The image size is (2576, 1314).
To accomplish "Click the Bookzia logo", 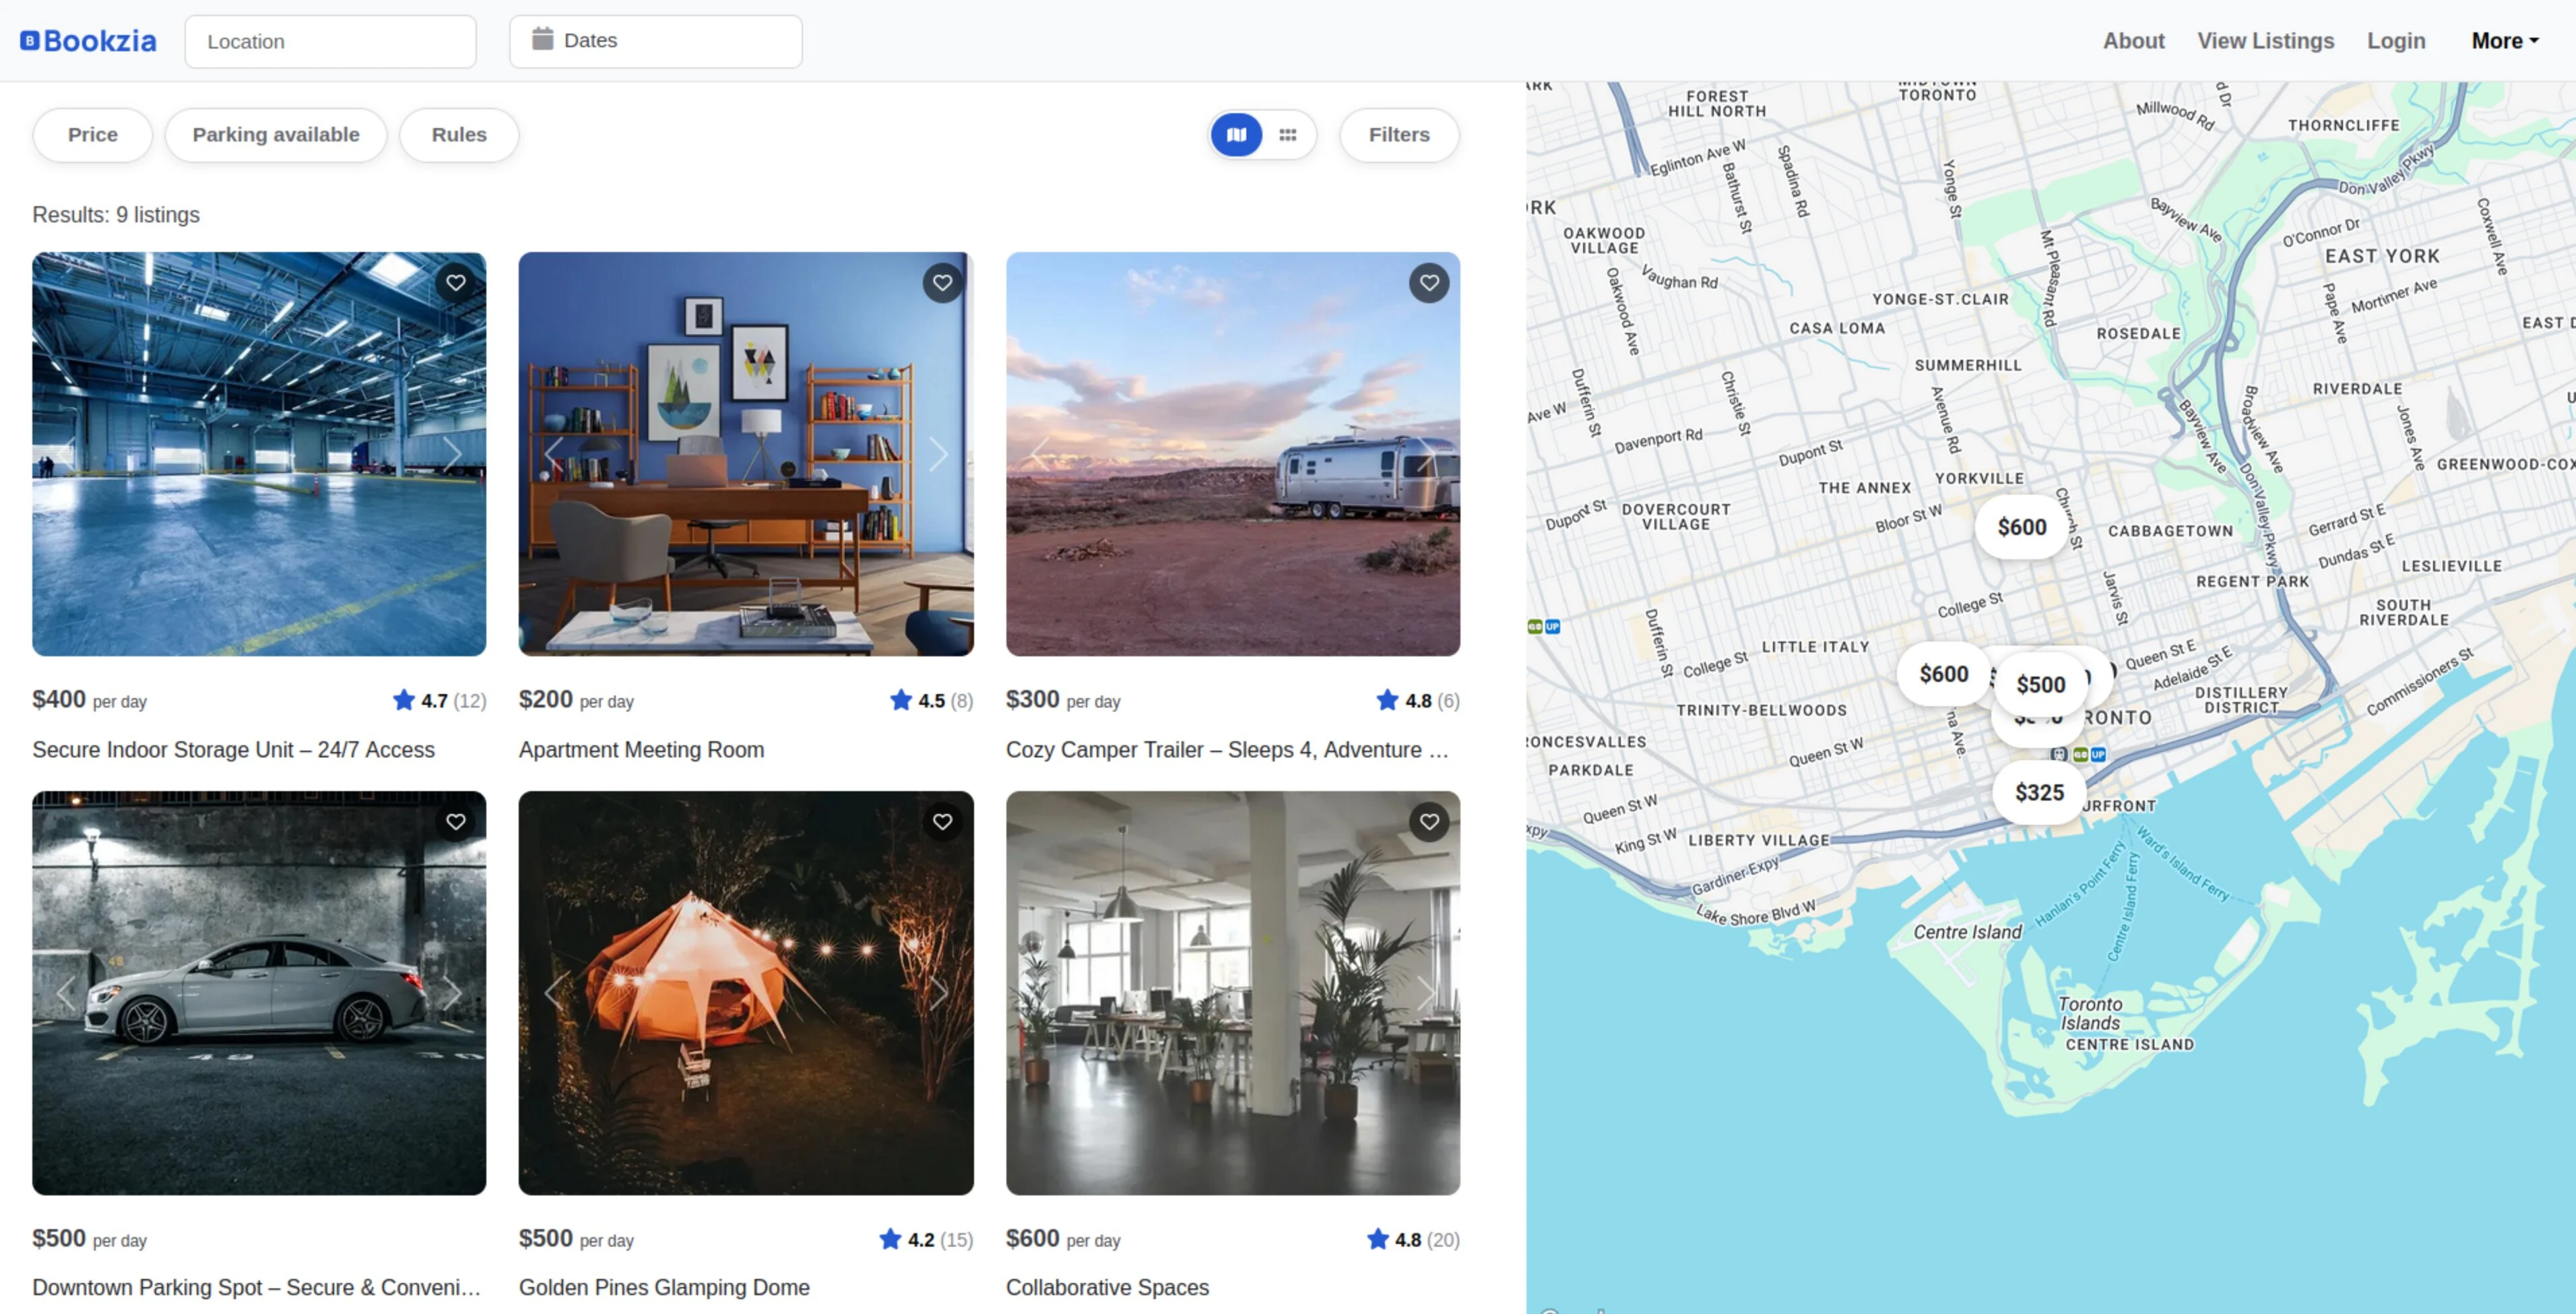I will click(x=88, y=41).
